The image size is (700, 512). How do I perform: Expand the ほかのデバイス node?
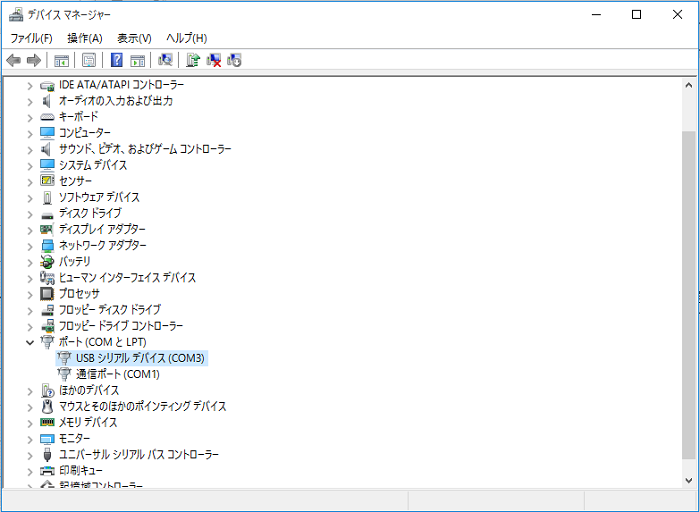[29, 390]
